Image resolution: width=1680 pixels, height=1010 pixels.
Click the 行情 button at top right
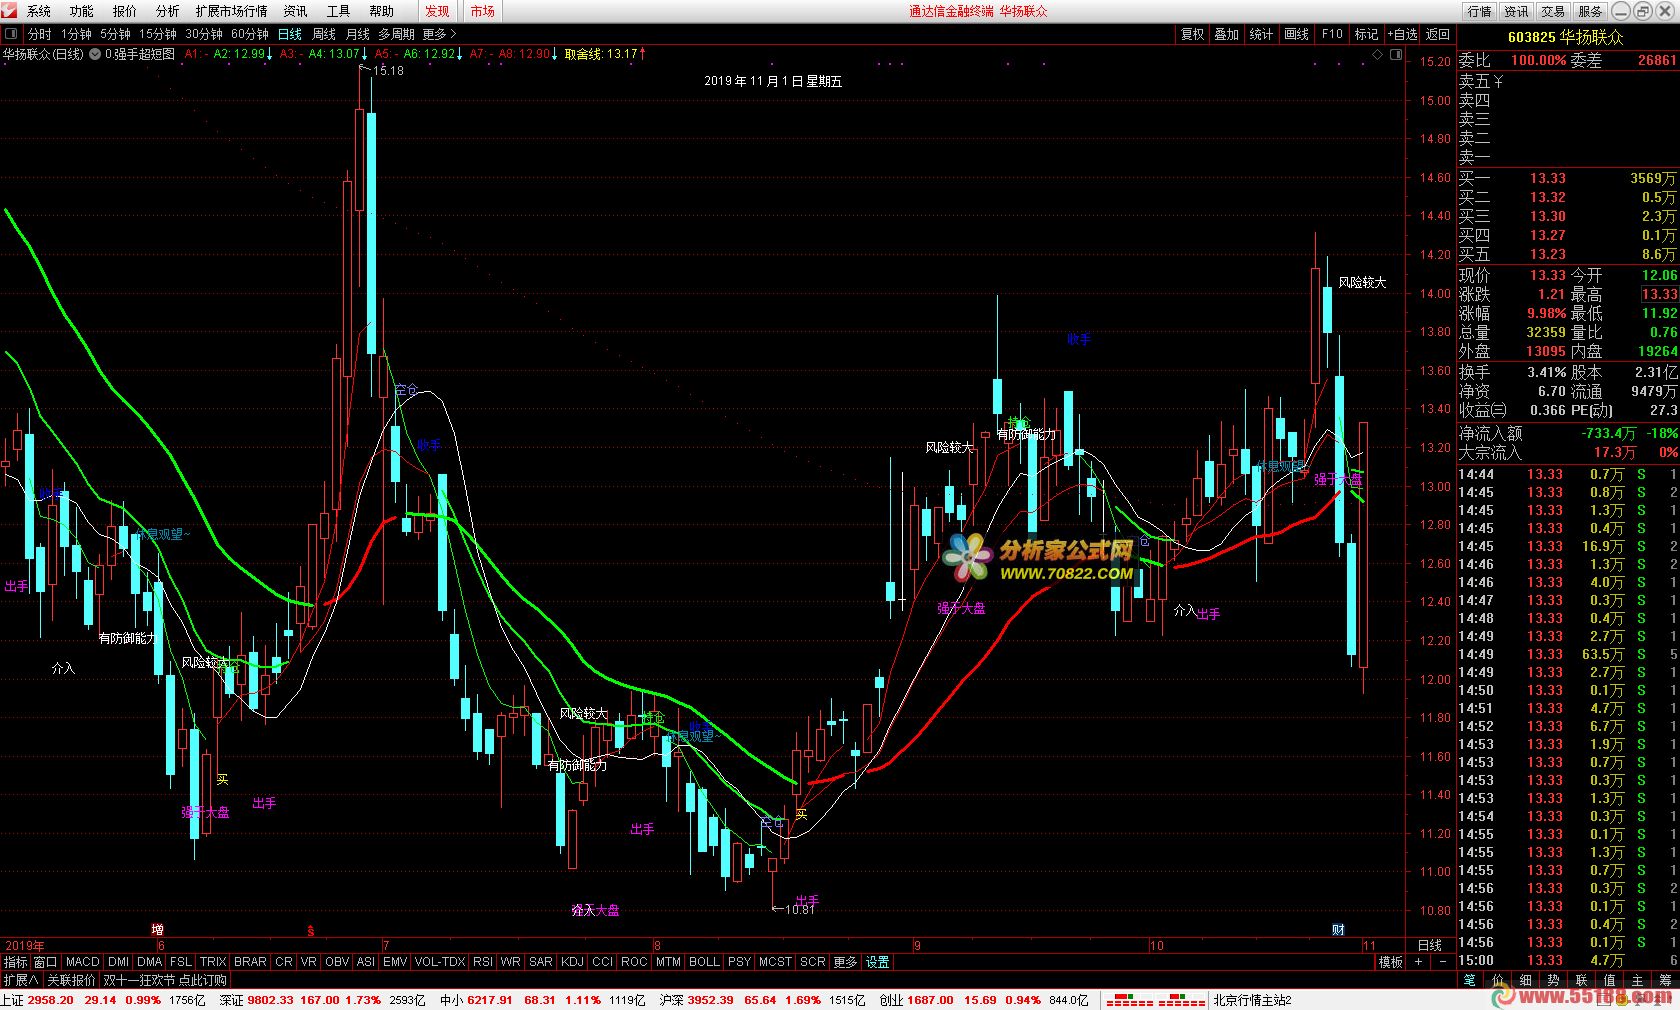[x=1480, y=11]
